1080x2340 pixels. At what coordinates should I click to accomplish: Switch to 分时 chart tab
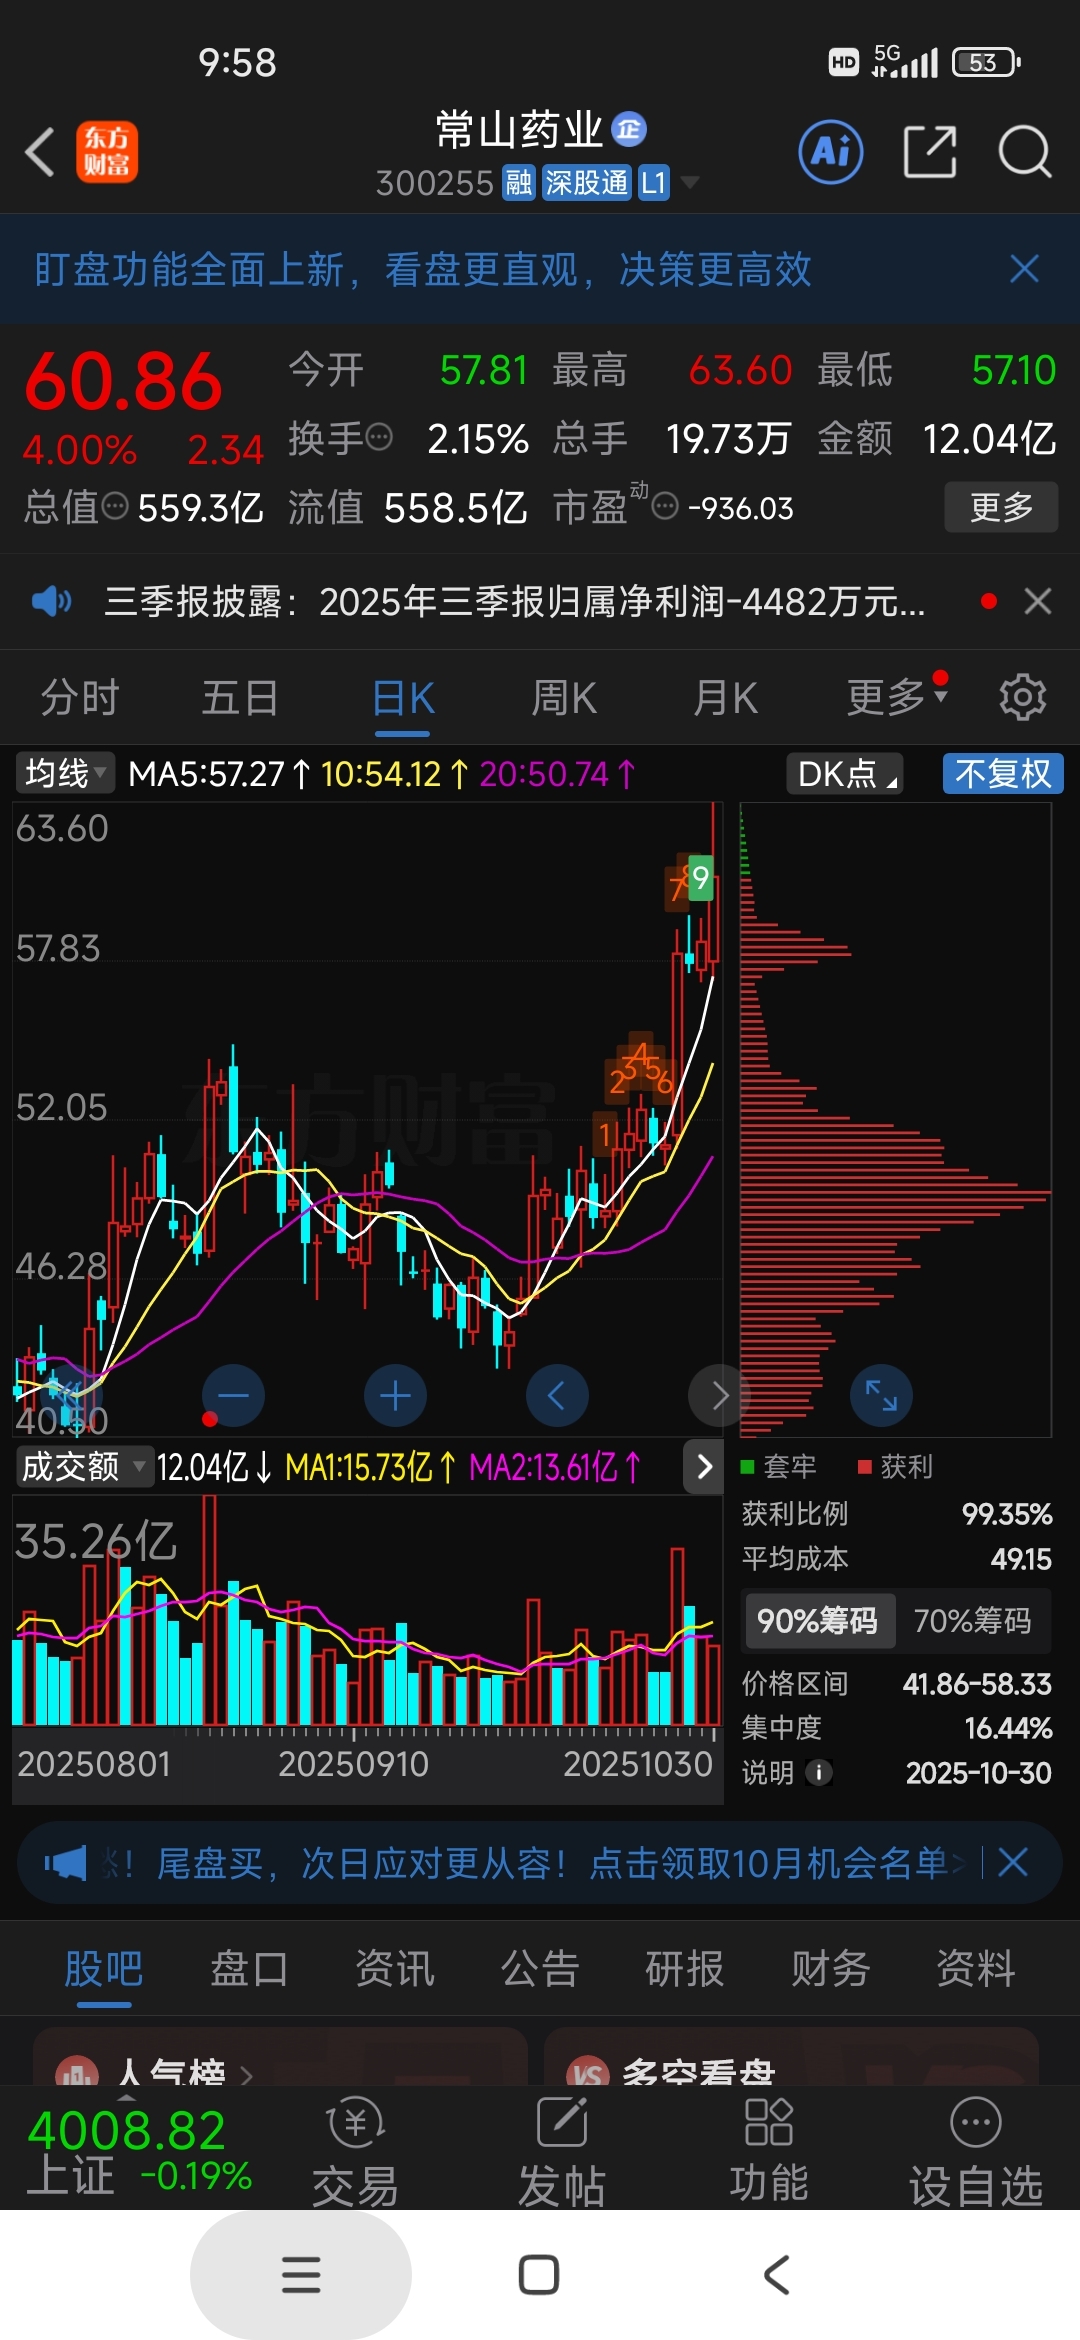click(x=80, y=697)
